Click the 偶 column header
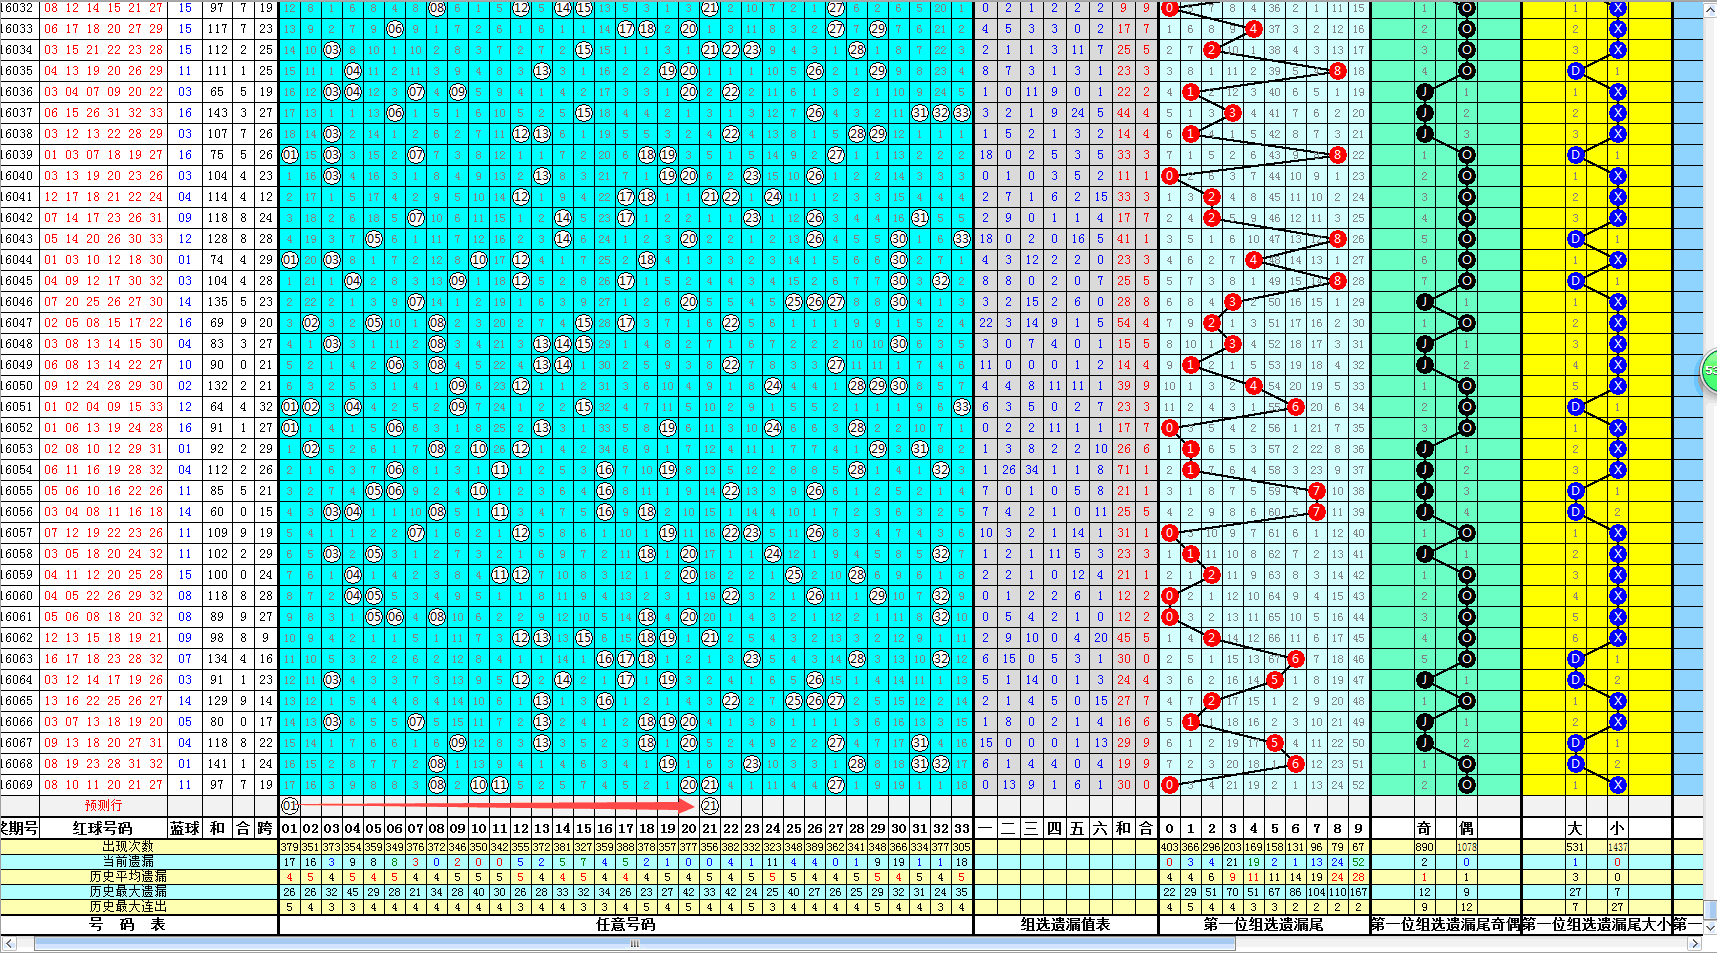The width and height of the screenshot is (1717, 953). click(x=1466, y=828)
